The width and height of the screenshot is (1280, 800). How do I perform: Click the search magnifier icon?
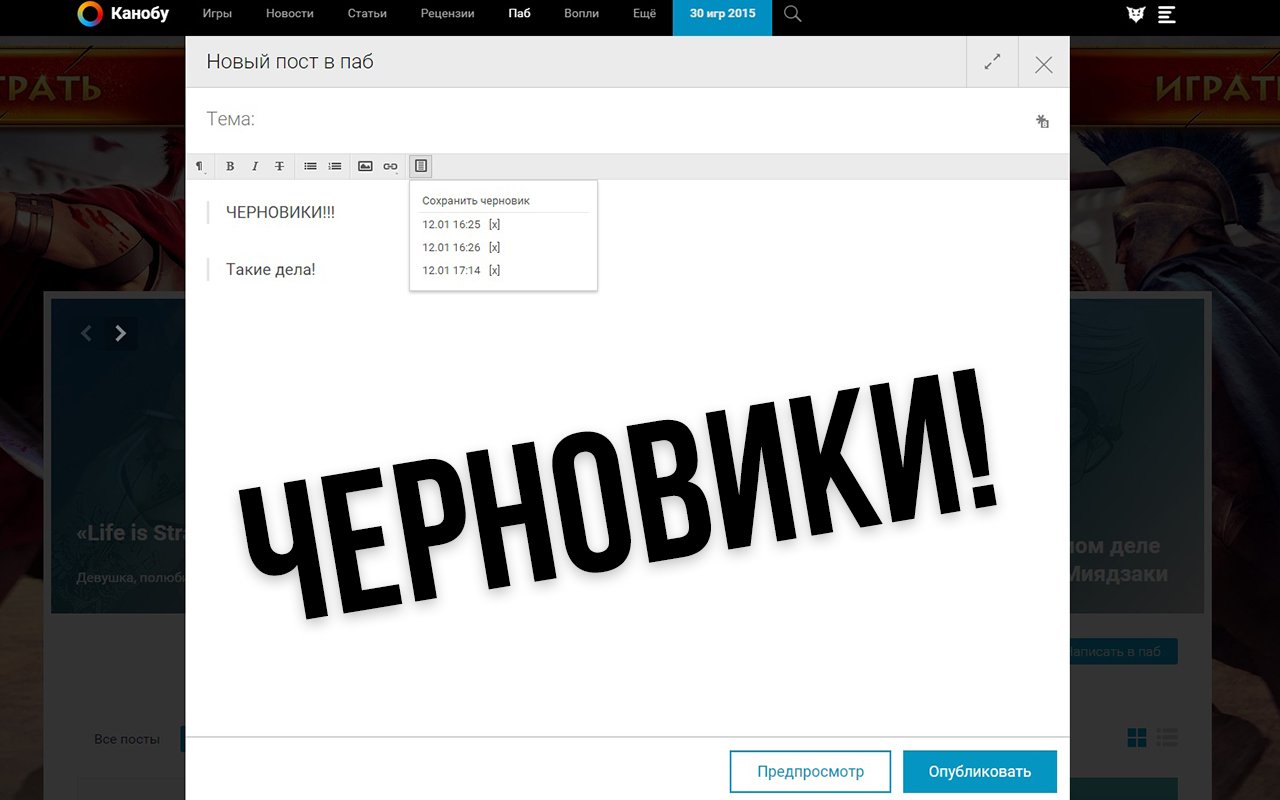[x=793, y=14]
